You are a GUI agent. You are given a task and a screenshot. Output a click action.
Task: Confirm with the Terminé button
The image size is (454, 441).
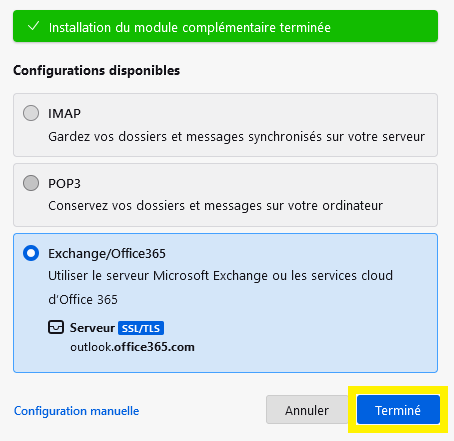[x=398, y=410]
